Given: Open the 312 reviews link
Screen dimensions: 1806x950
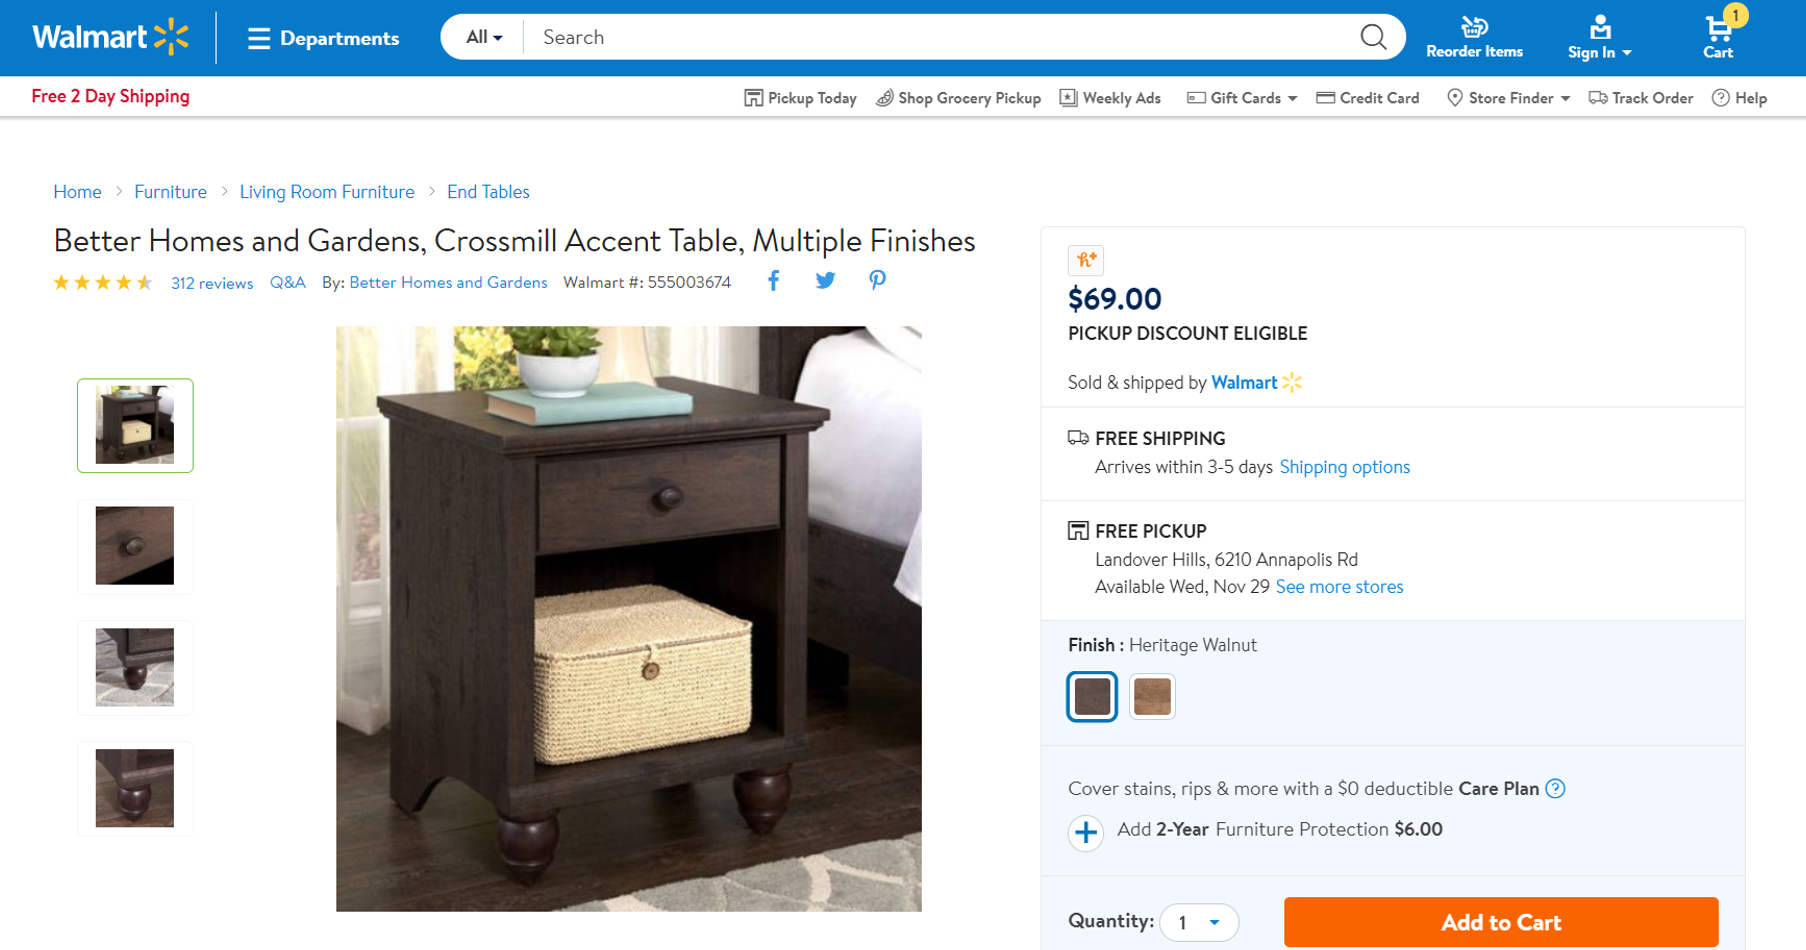Looking at the screenshot, I should (x=212, y=283).
